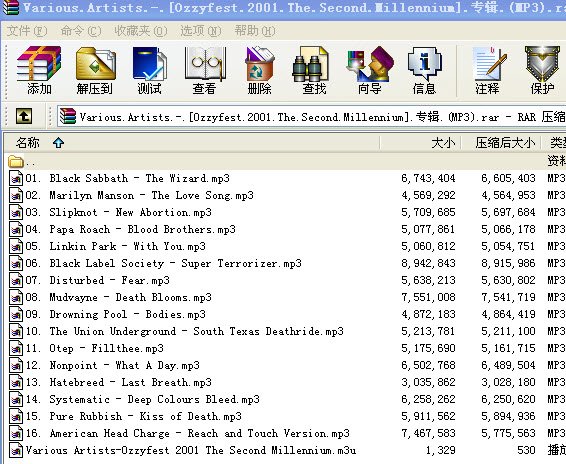
Task: Click file icon of 08. Mudvayne track
Action: point(16,297)
